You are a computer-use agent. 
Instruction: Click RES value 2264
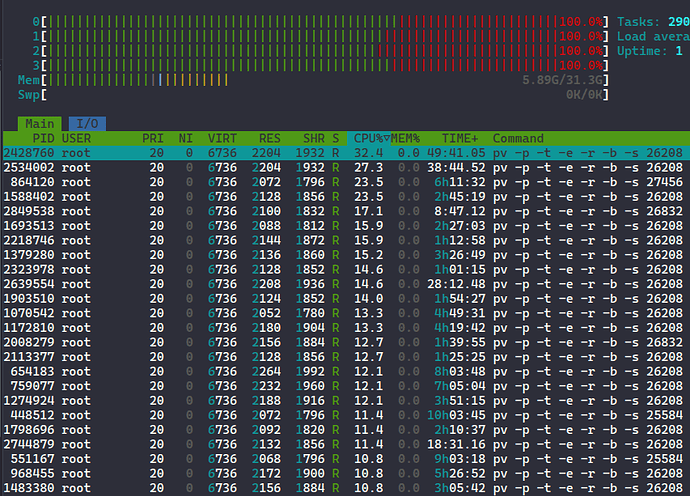pos(266,371)
